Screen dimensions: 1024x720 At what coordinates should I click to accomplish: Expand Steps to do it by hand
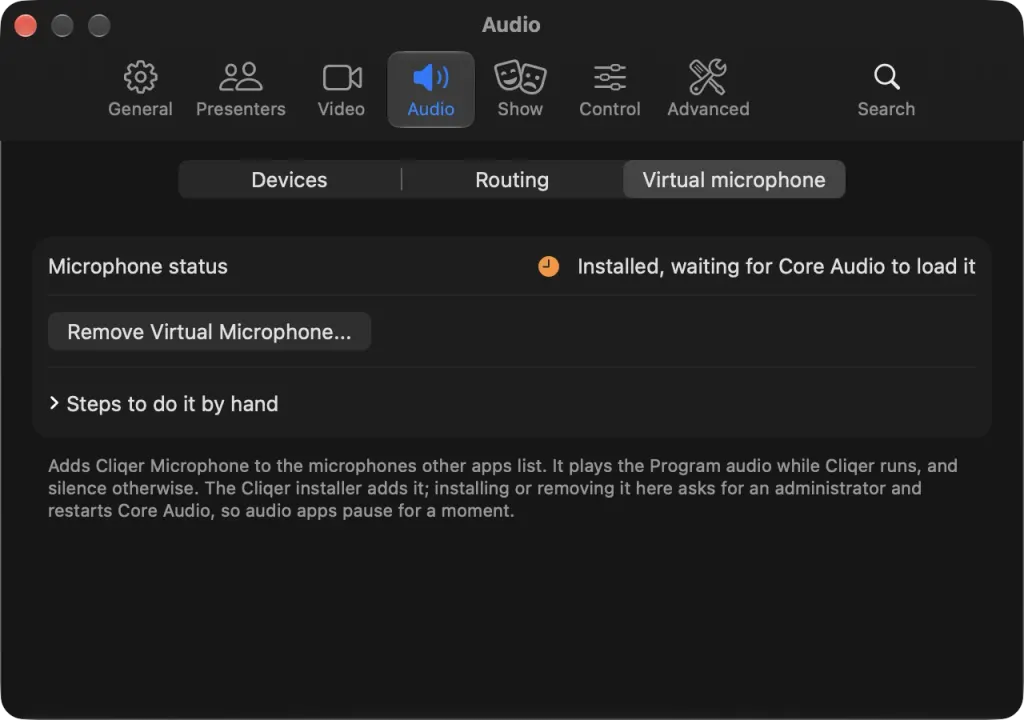click(164, 404)
